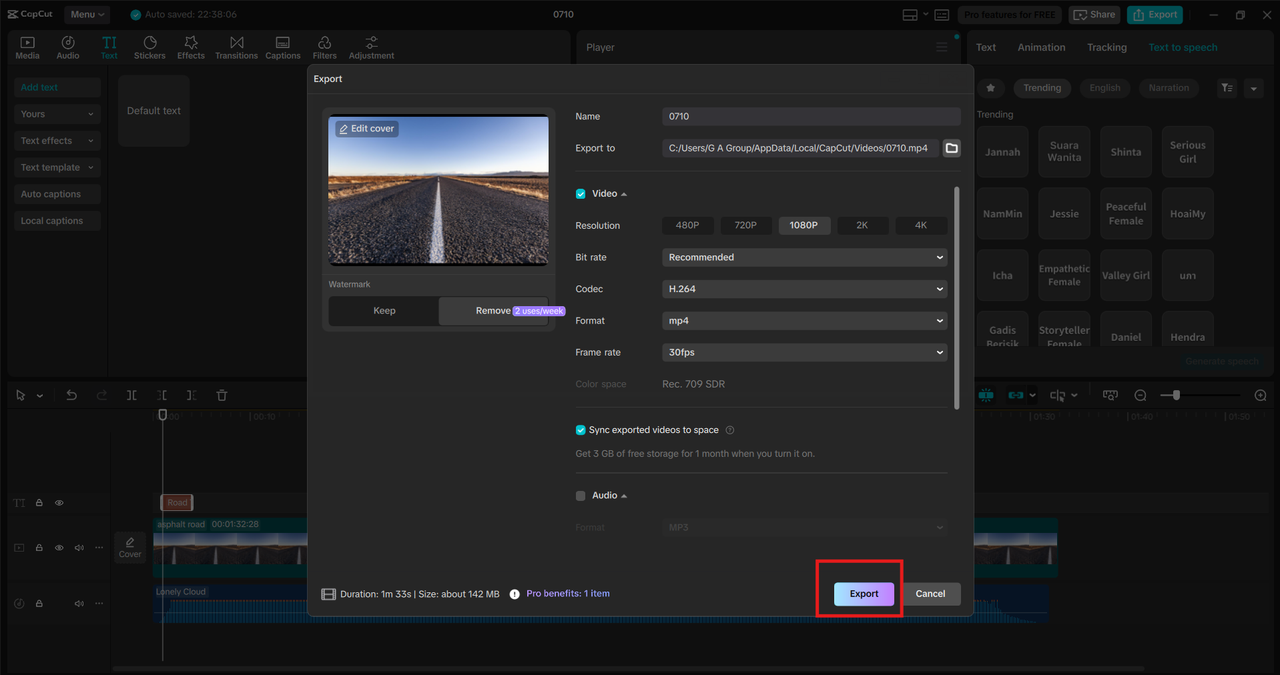This screenshot has height=675, width=1280.
Task: Uncheck the Video export checkbox
Action: point(581,194)
